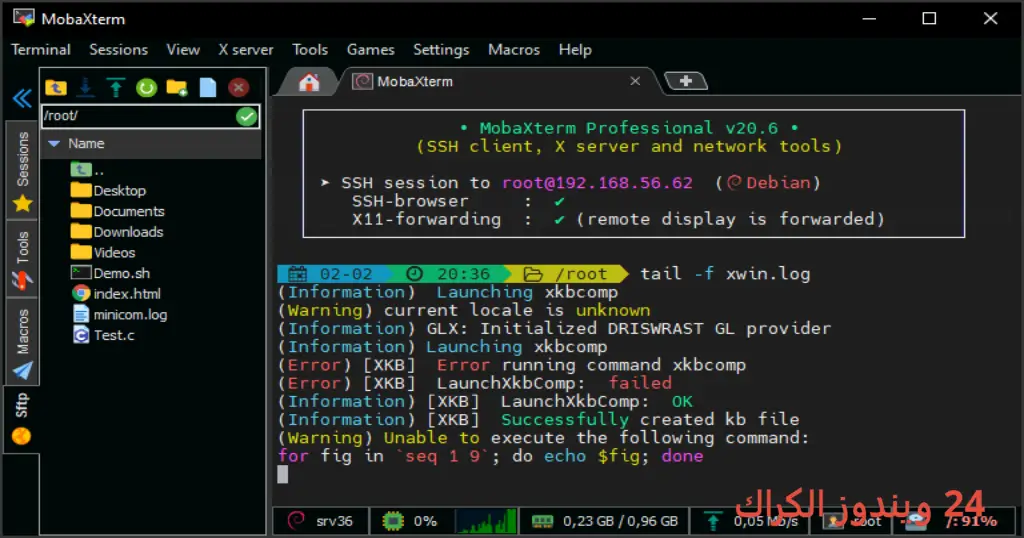The width and height of the screenshot is (1024, 538).
Task: Select the minicom.log file
Action: [120, 315]
